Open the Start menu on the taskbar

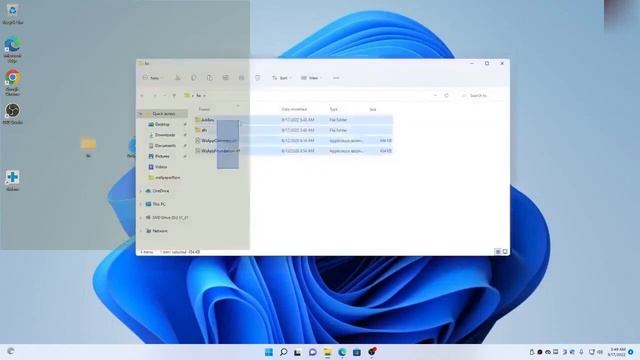point(269,352)
